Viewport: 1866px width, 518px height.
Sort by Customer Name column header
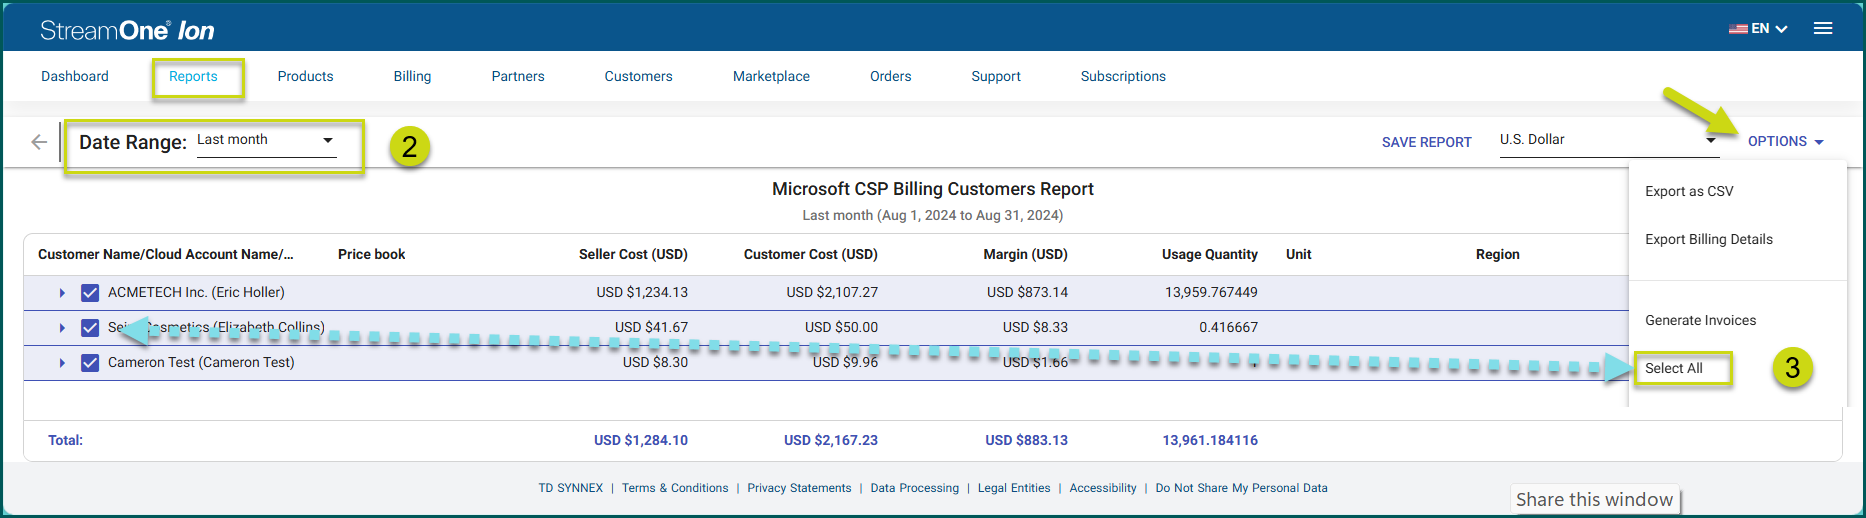tap(166, 254)
